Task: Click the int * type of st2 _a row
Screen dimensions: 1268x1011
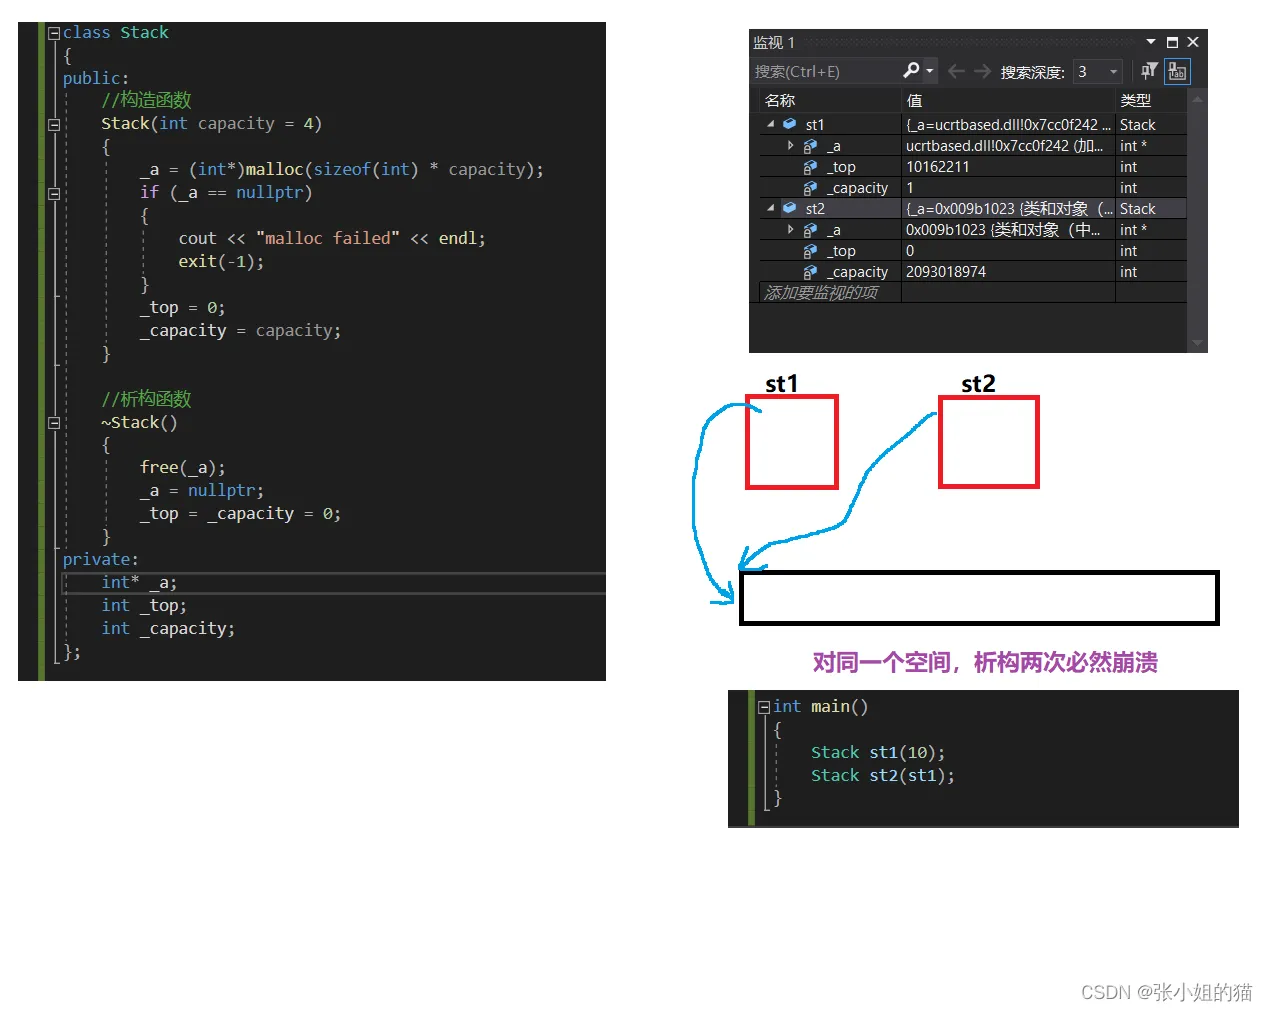Action: click(1134, 230)
